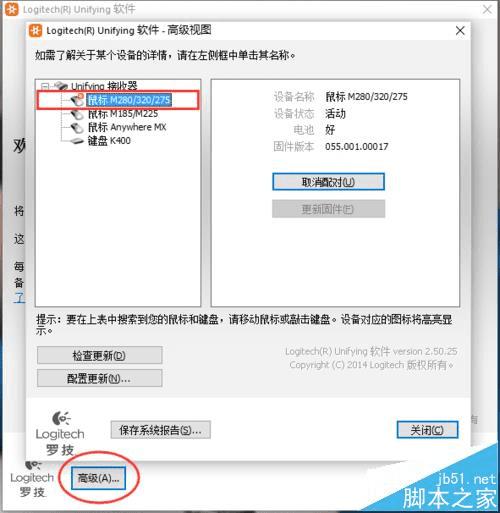Select 键盘 K400 in the device list
Screen dimensions: 500x513
coord(109,141)
